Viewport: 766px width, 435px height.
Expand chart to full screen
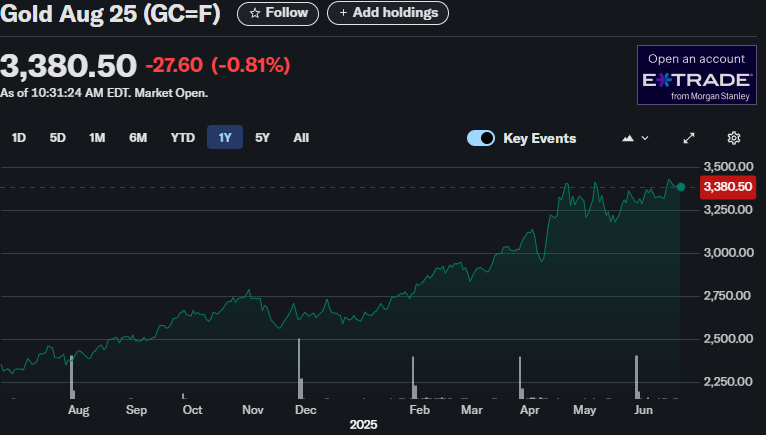tap(689, 138)
